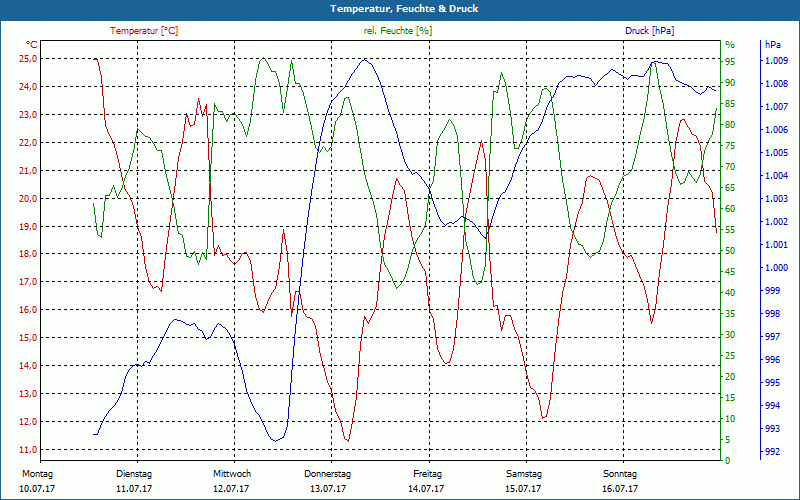Click the '1.007' pressure axis value

pos(776,107)
